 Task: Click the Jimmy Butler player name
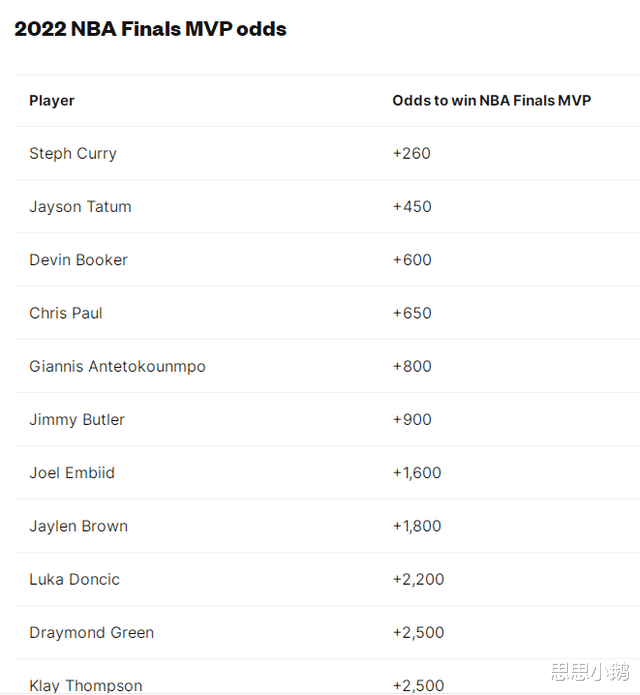(77, 420)
